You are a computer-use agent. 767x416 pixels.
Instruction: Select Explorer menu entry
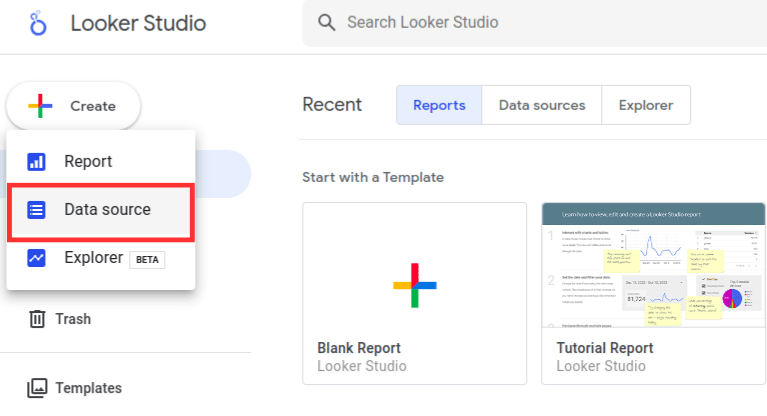93,258
